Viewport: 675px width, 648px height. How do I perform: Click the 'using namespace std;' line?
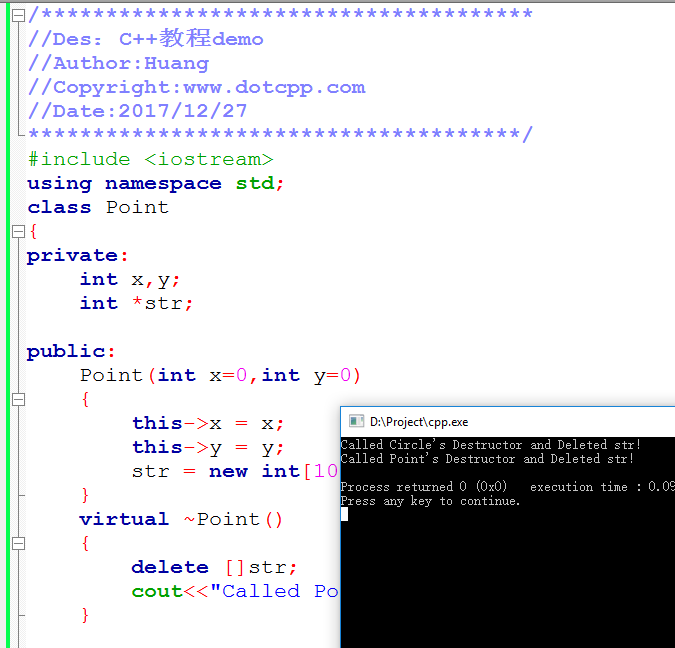[155, 183]
